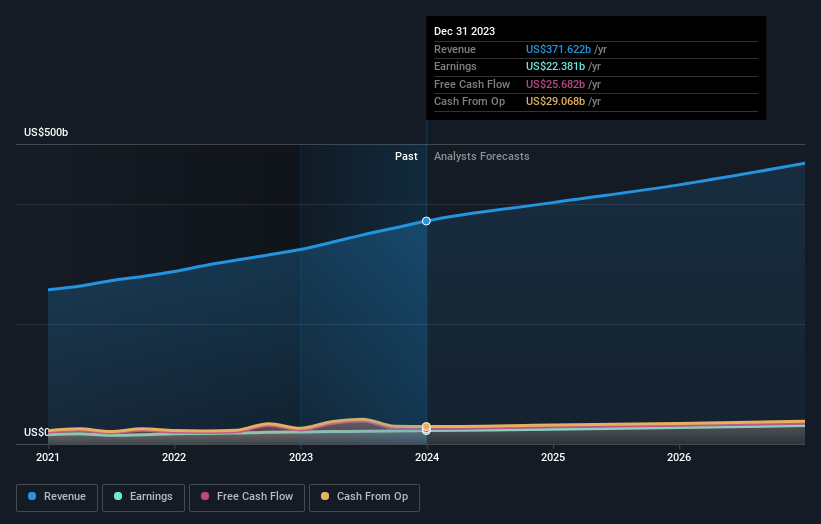Click the Free Cash Flow label in tooltip
The height and width of the screenshot is (524, 821).
point(472,84)
